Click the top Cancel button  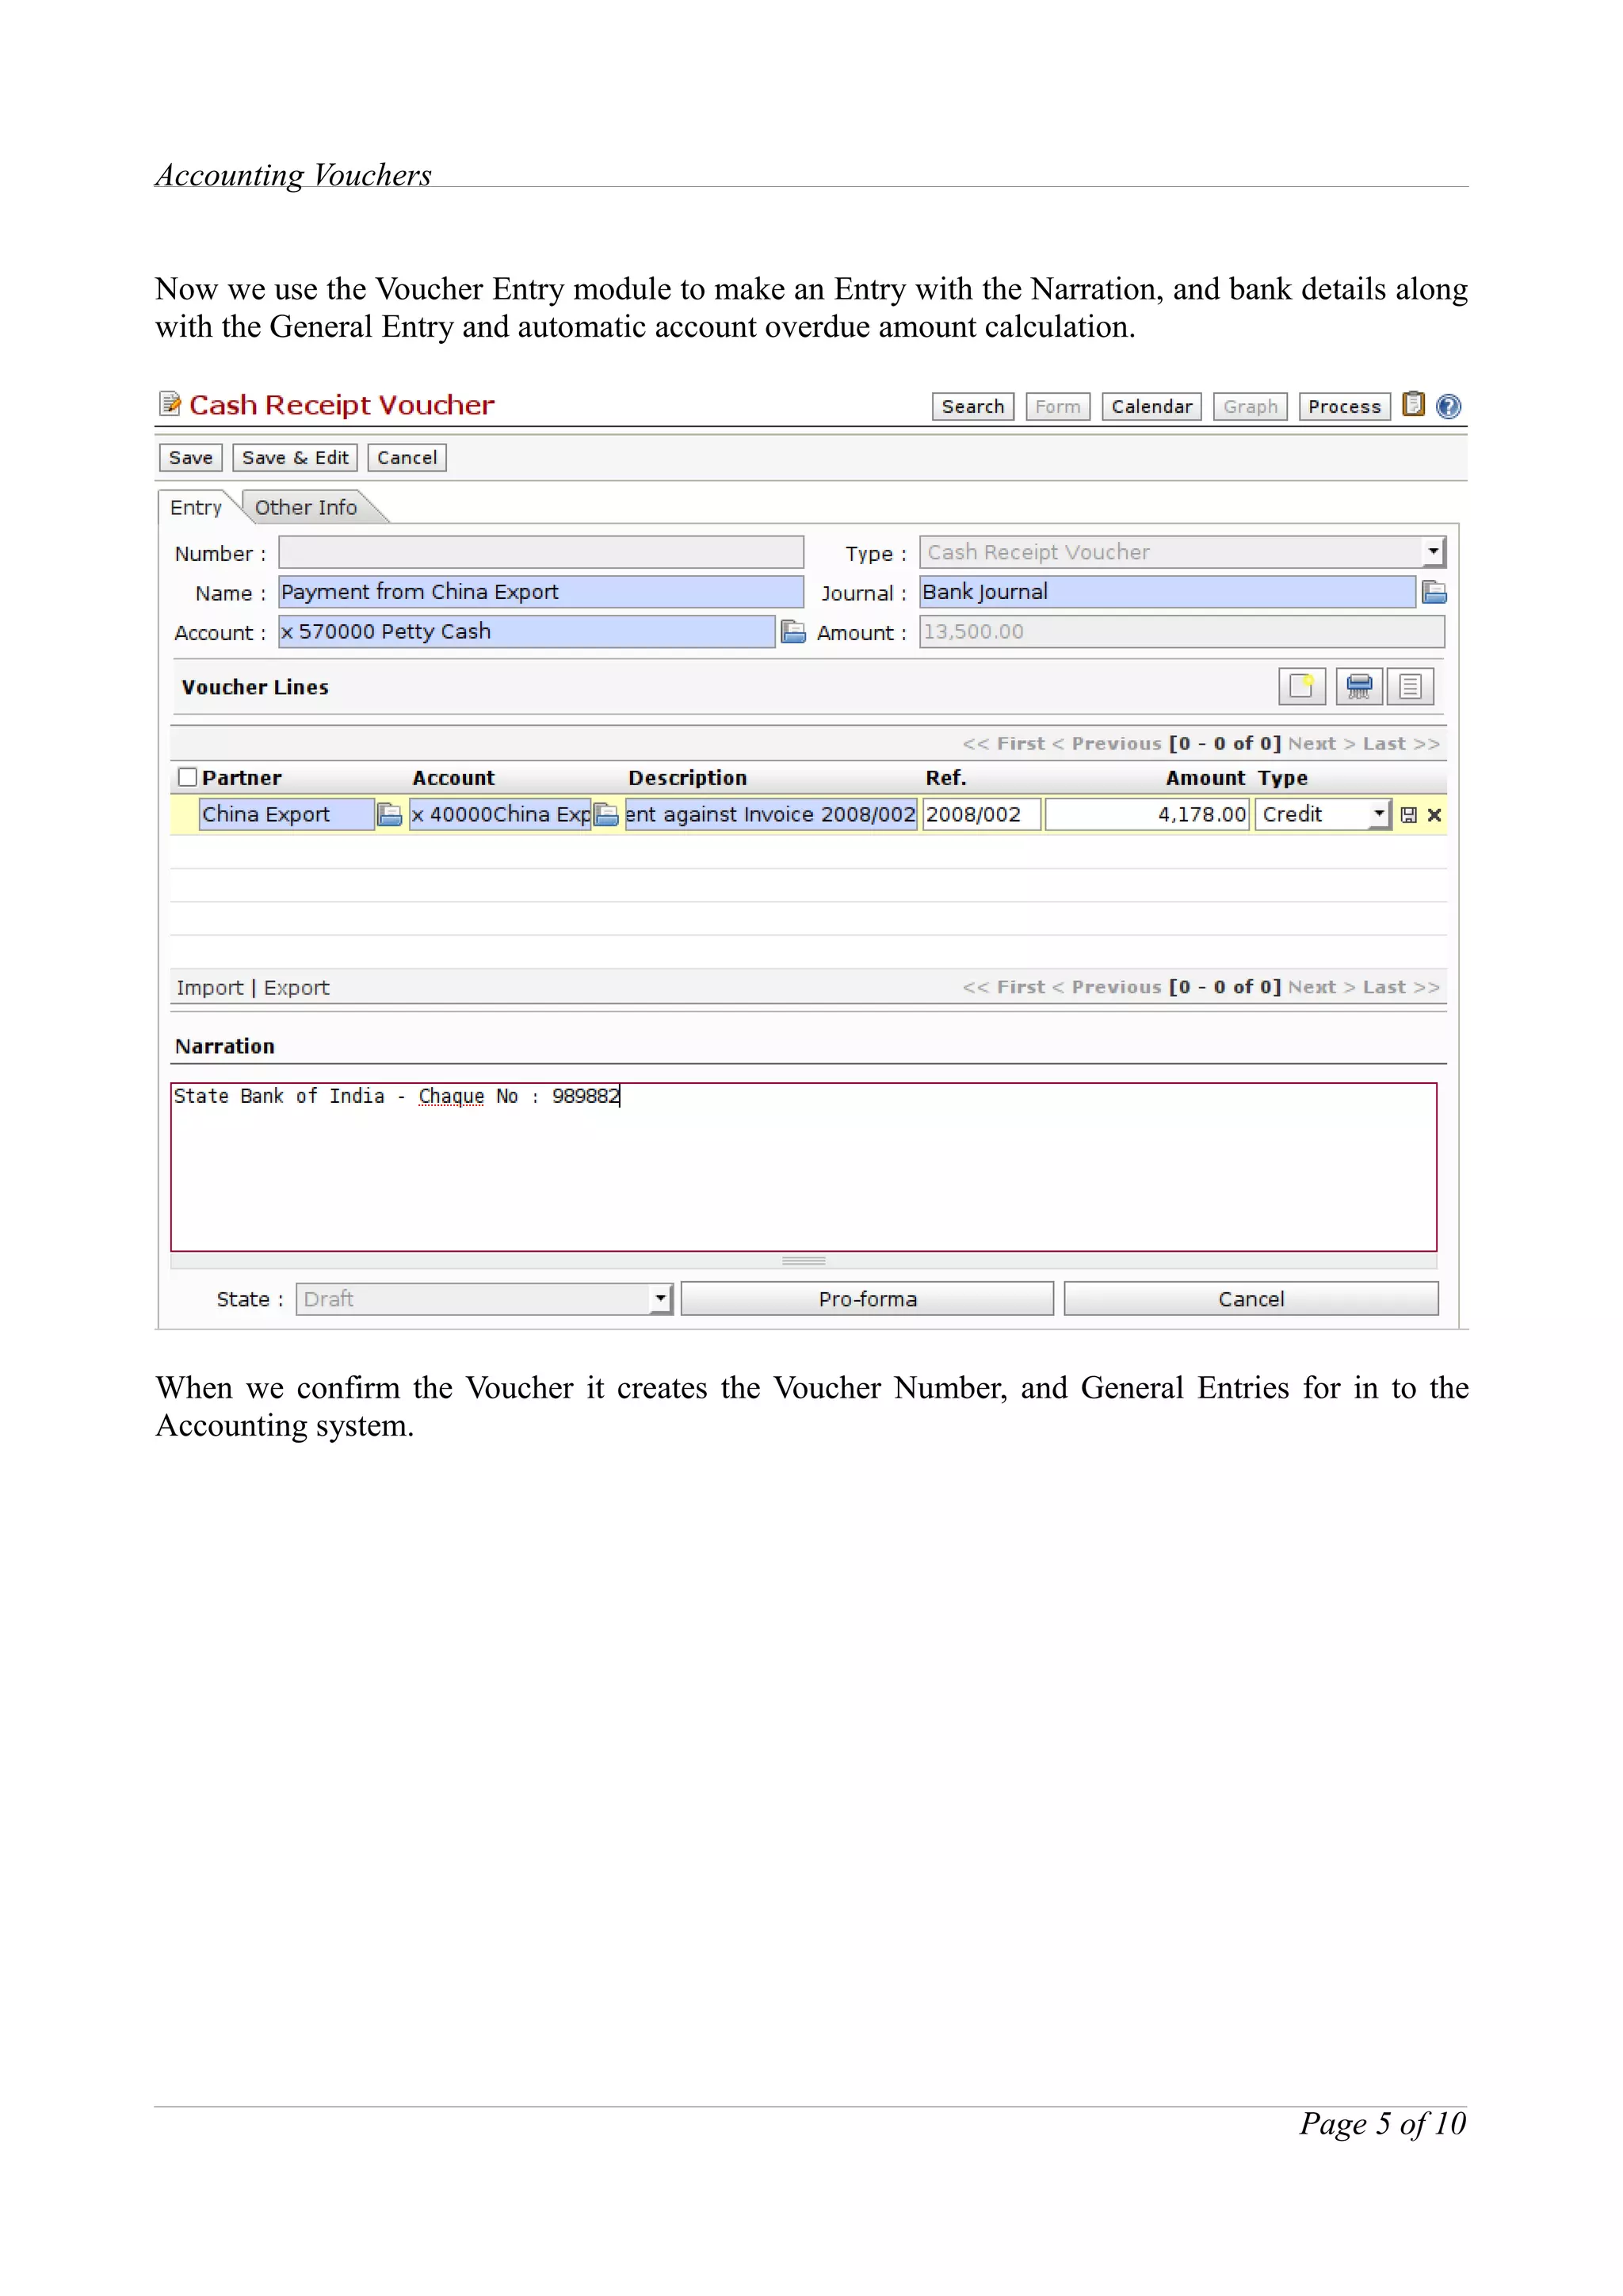tap(407, 458)
